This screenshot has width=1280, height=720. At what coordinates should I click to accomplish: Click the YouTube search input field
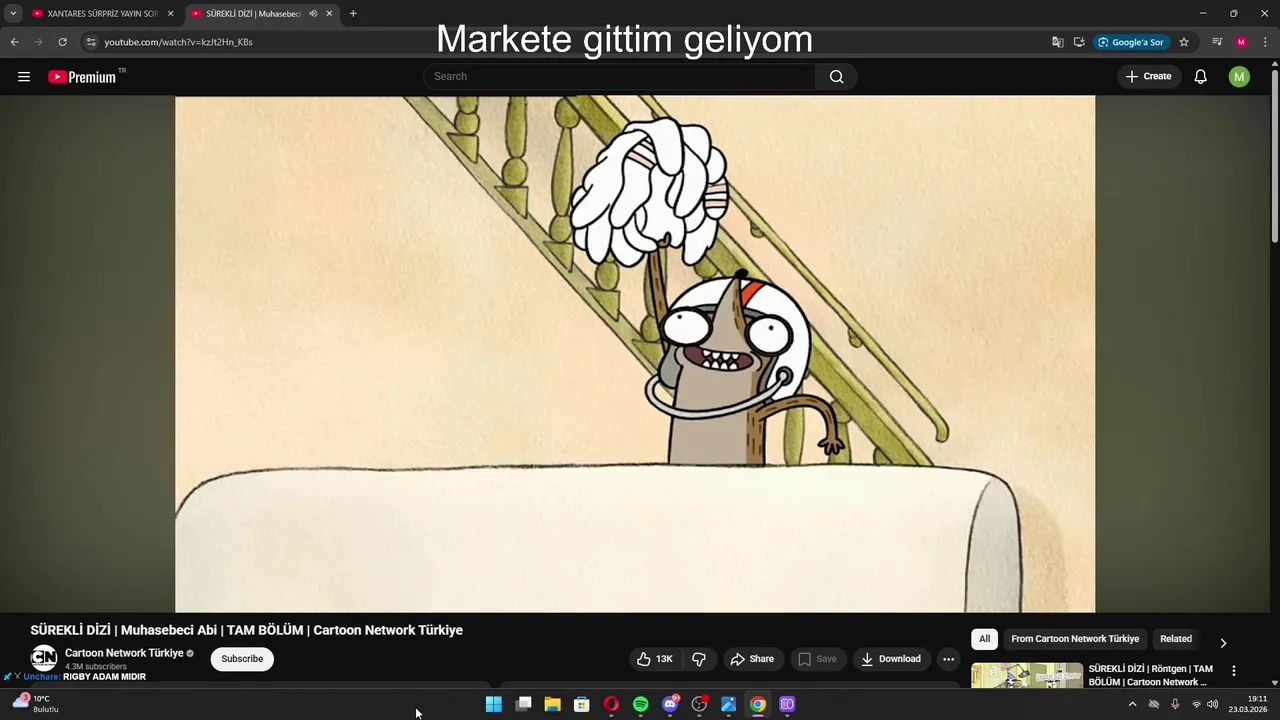620,77
